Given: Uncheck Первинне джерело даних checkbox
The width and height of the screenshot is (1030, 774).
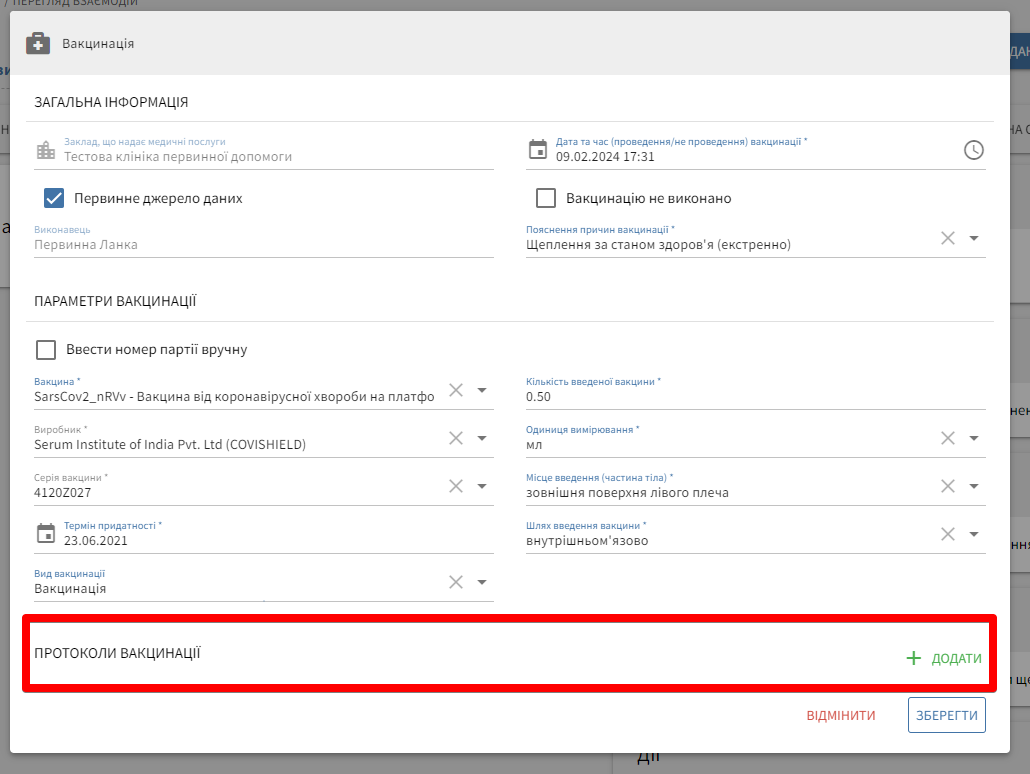Looking at the screenshot, I should tap(54, 198).
